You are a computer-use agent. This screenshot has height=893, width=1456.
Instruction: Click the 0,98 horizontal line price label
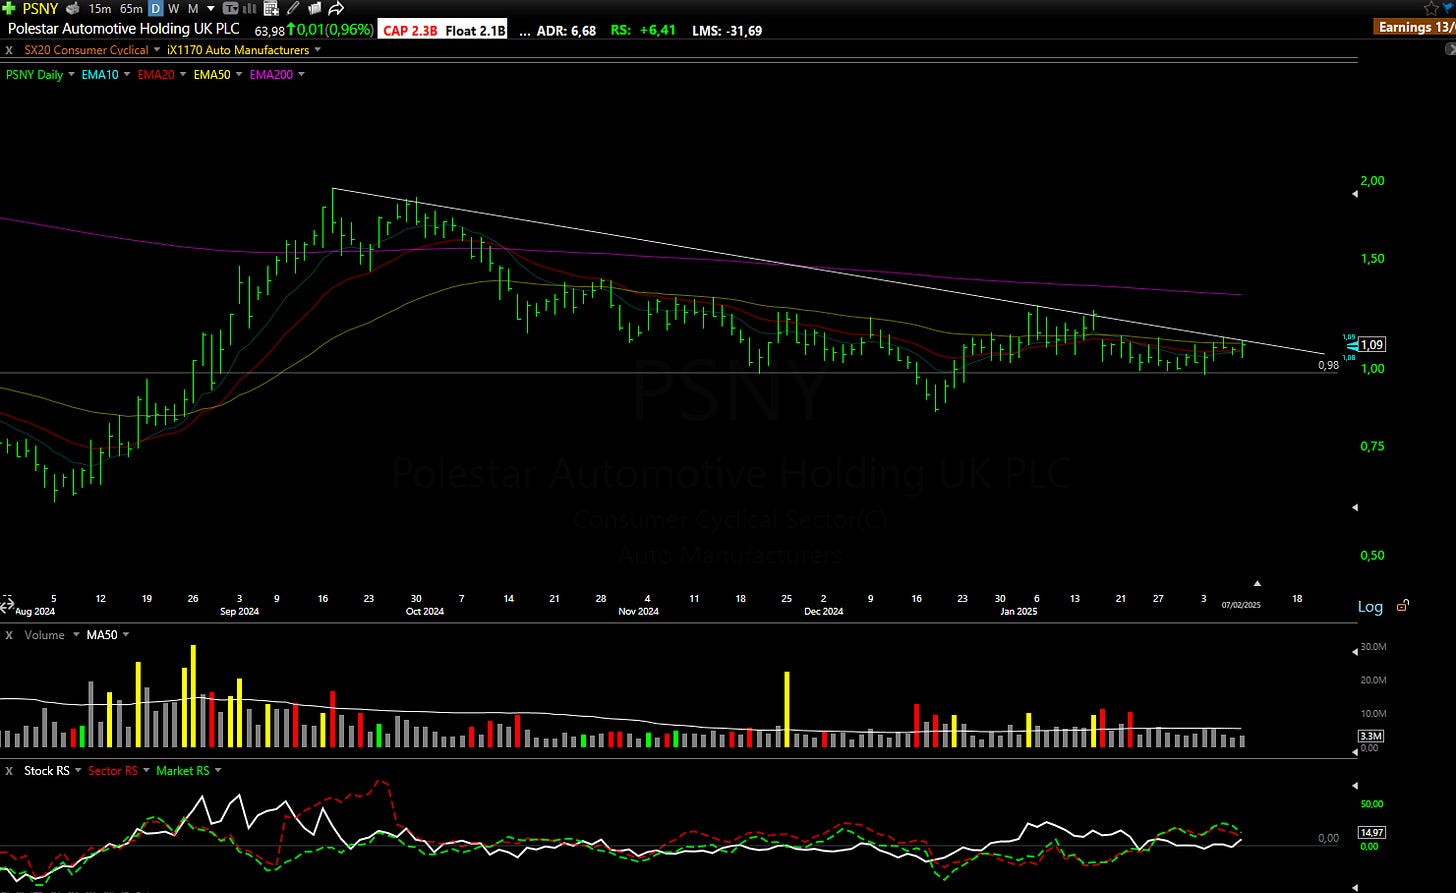pyautogui.click(x=1328, y=365)
